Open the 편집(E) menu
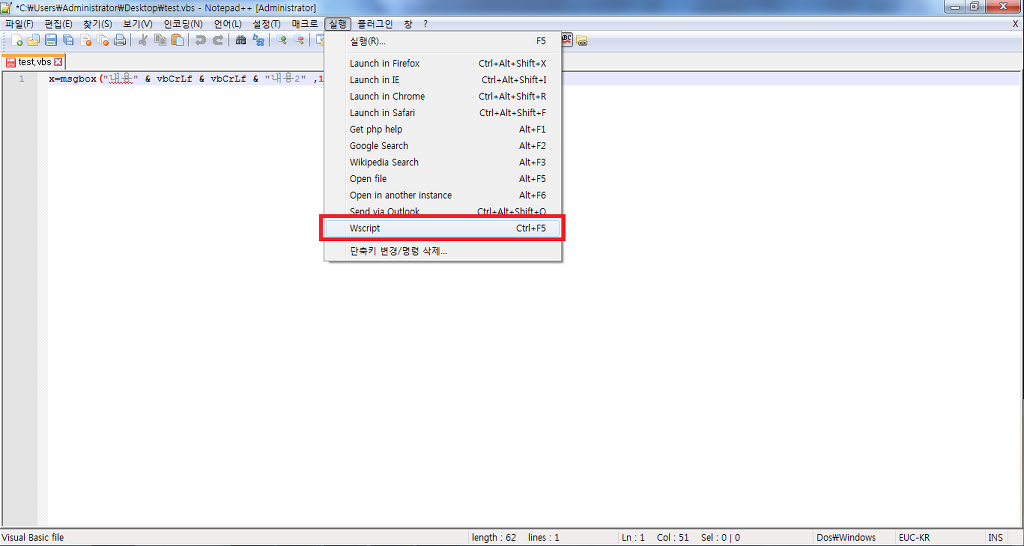This screenshot has width=1024, height=546. [x=58, y=24]
